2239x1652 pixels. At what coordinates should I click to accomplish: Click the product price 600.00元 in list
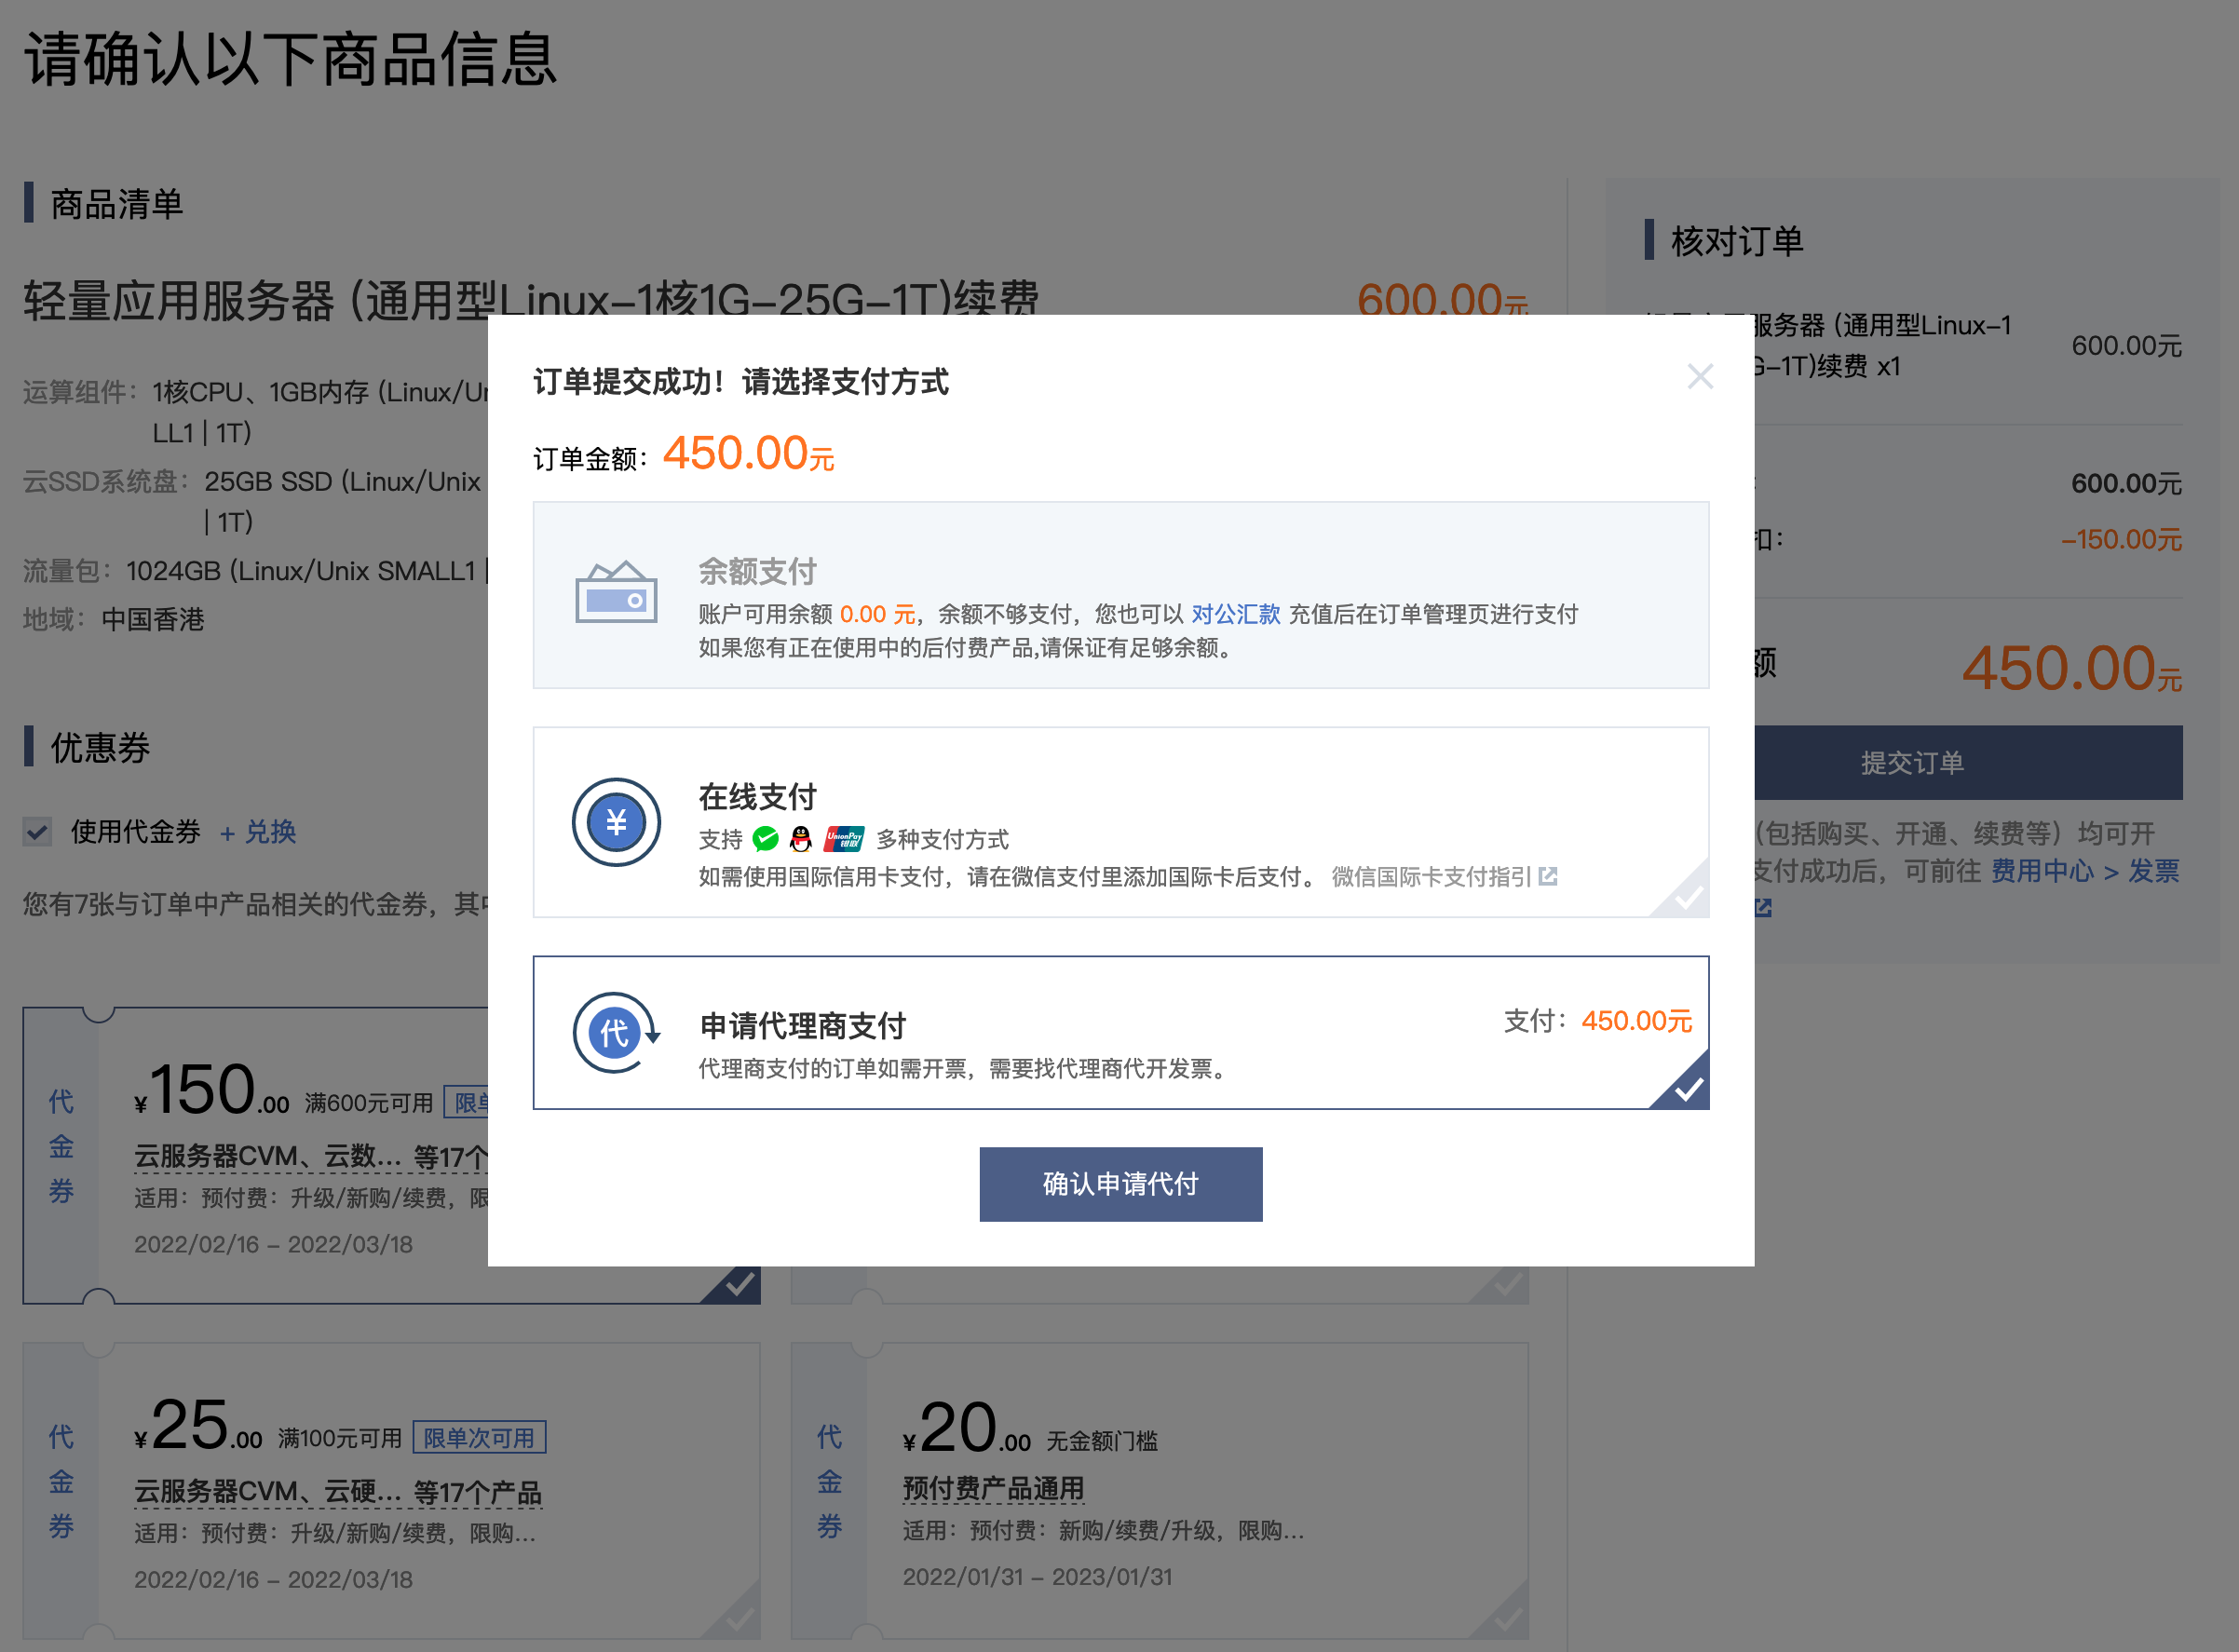click(x=1442, y=299)
